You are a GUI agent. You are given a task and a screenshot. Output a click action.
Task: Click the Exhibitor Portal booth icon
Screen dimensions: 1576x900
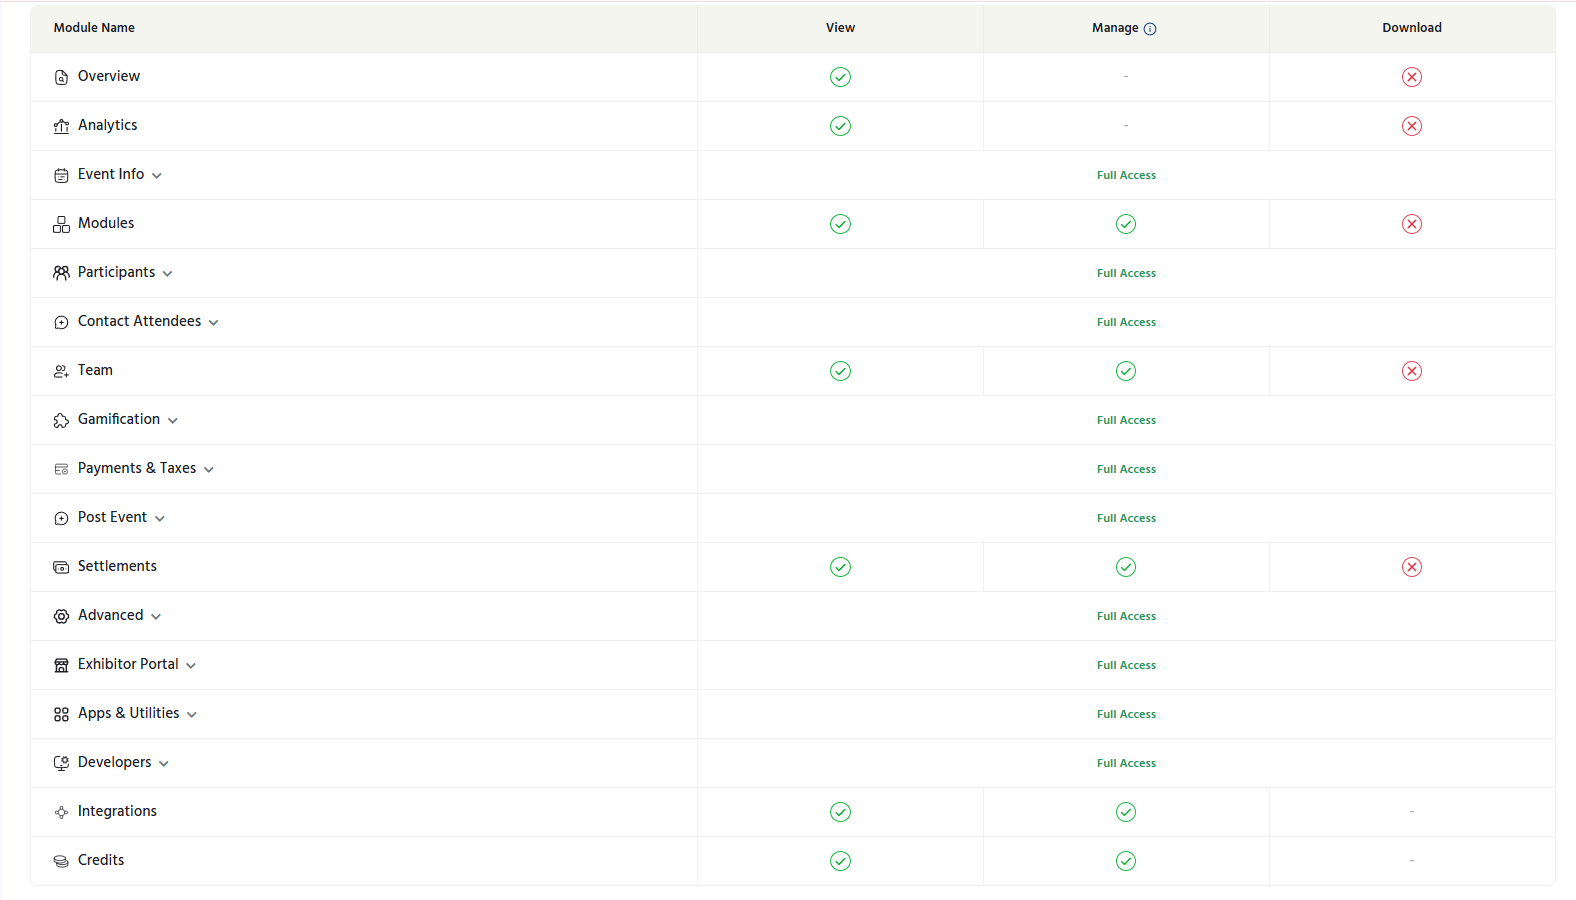point(61,665)
